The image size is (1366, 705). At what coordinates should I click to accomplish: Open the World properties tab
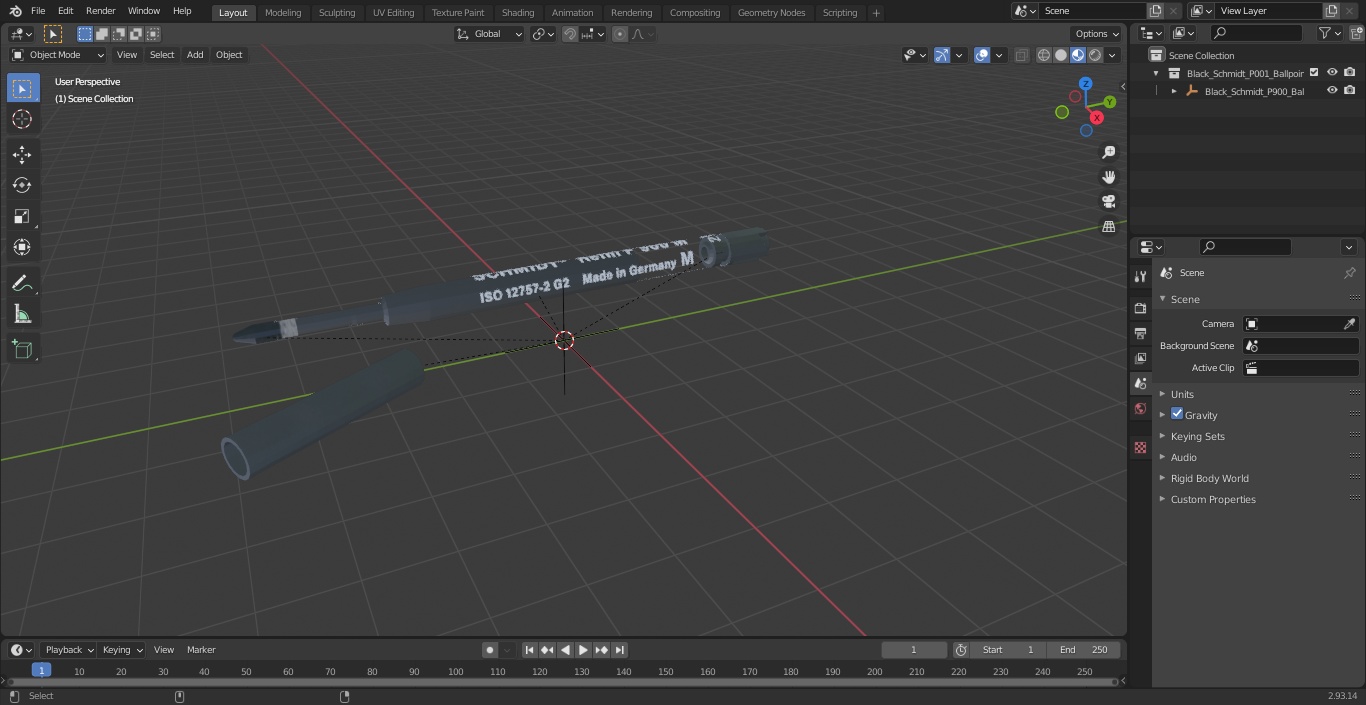click(x=1140, y=408)
